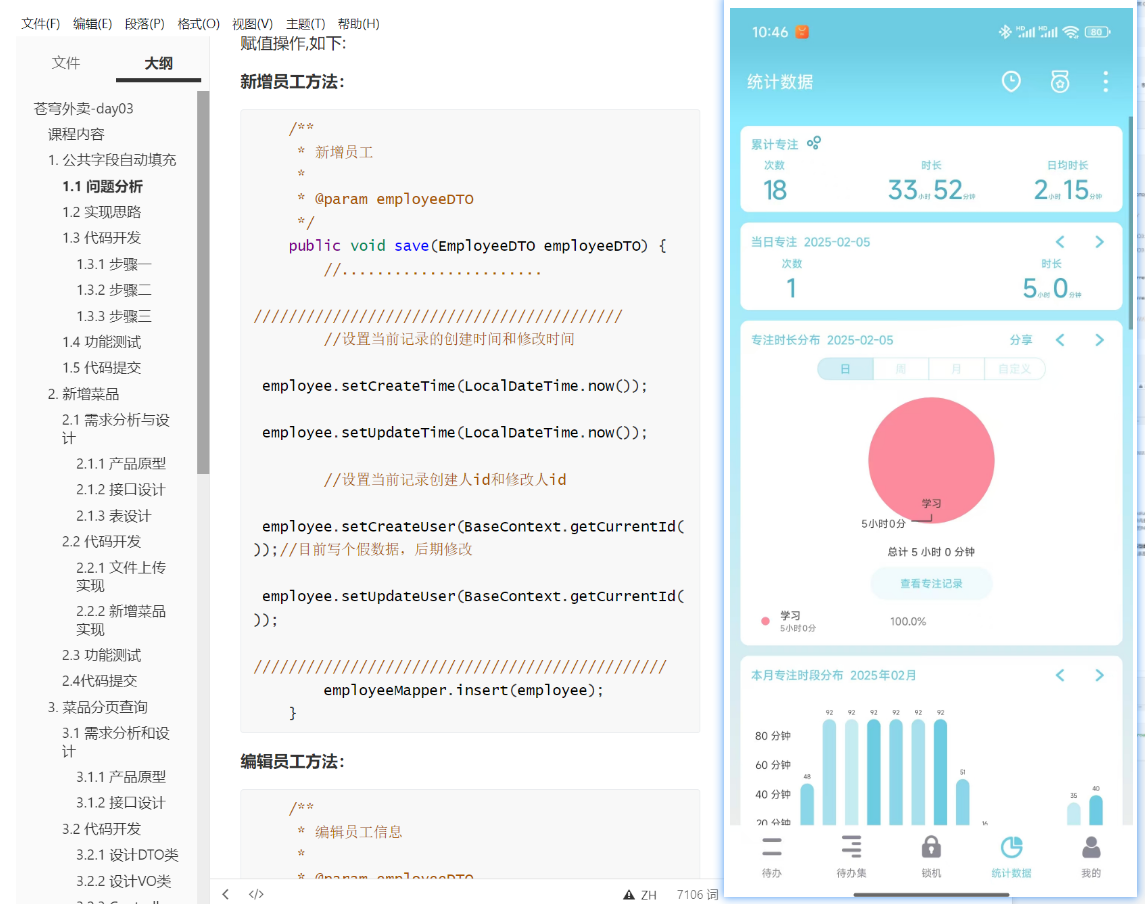Open the focus timer clock icon
The image size is (1145, 904).
[1011, 81]
